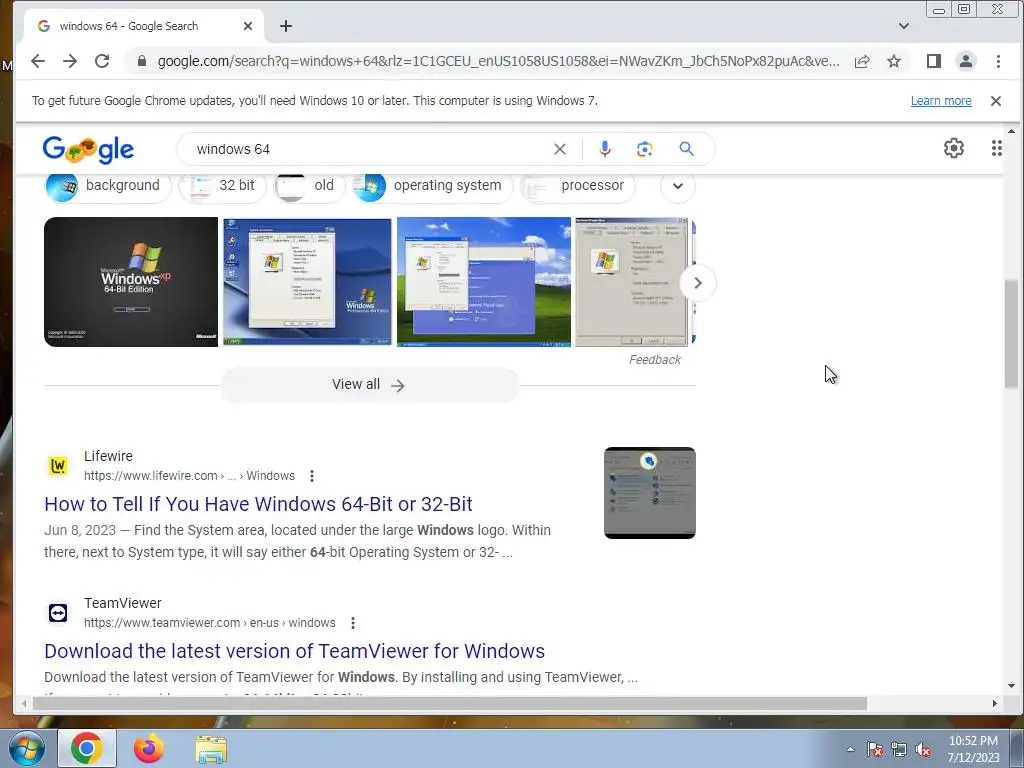Open TeamViewer result options menu
This screenshot has width=1024, height=768.
coord(353,623)
